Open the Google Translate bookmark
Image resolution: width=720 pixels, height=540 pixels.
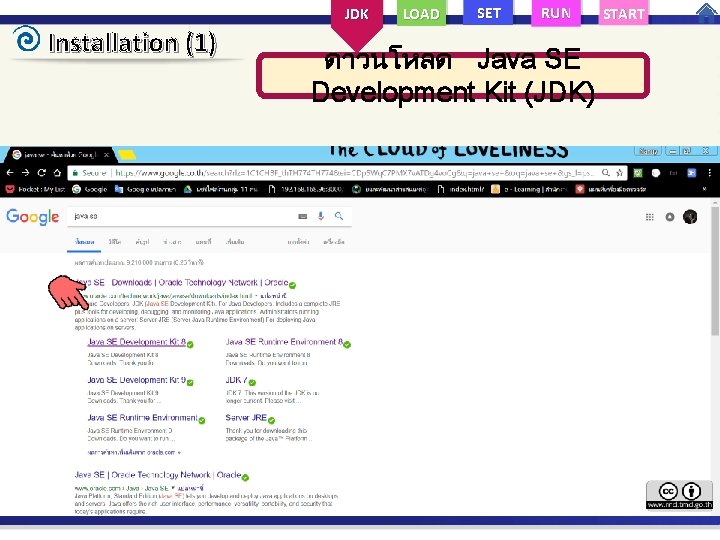(145, 189)
